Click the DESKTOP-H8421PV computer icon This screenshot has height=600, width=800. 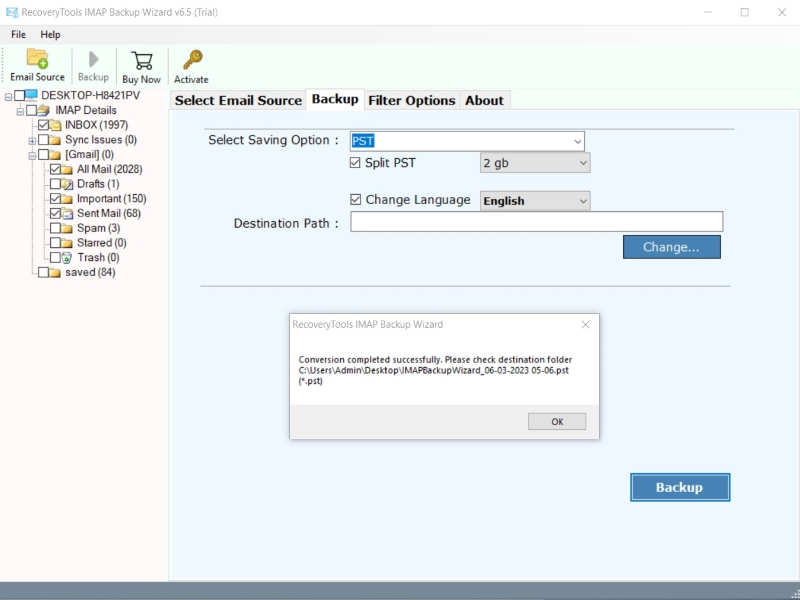point(31,95)
